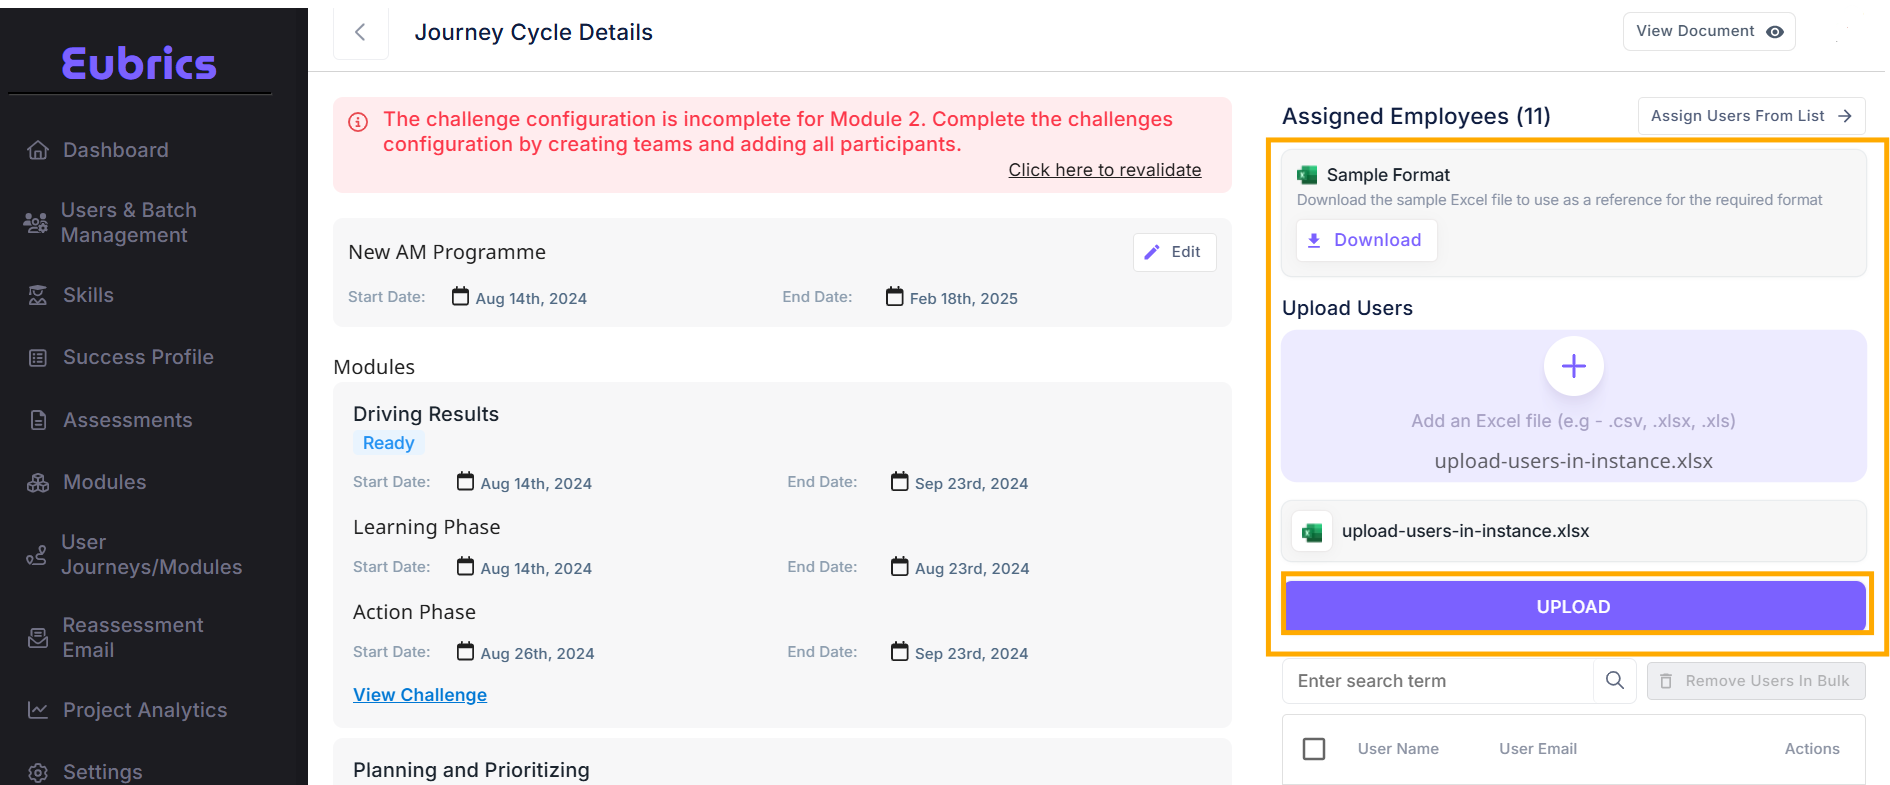Open Project Analytics
Screen dimensions: 1890x785
[x=145, y=710]
